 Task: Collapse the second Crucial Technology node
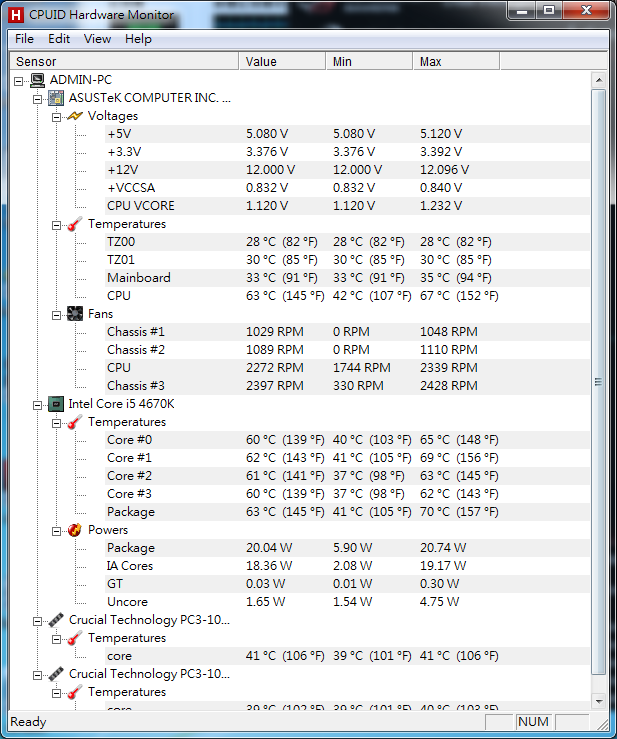click(x=37, y=675)
